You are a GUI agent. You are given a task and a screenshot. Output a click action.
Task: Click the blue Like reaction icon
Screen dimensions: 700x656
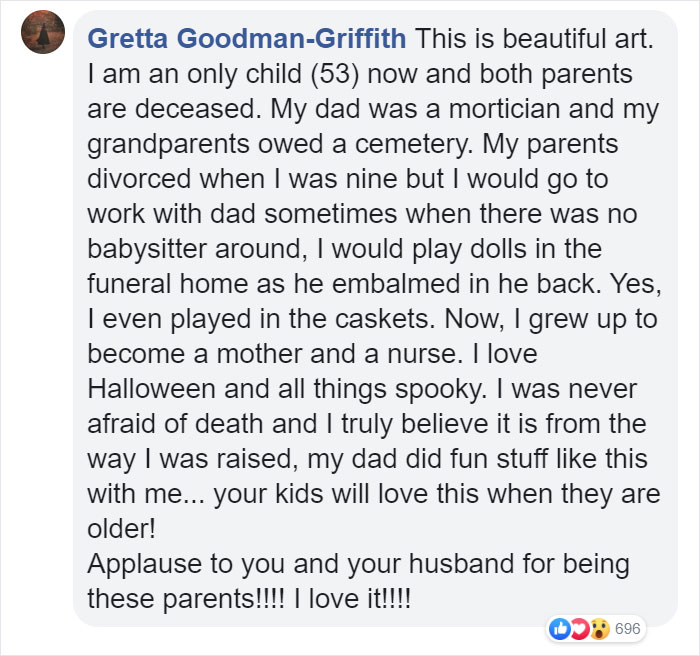click(x=559, y=629)
